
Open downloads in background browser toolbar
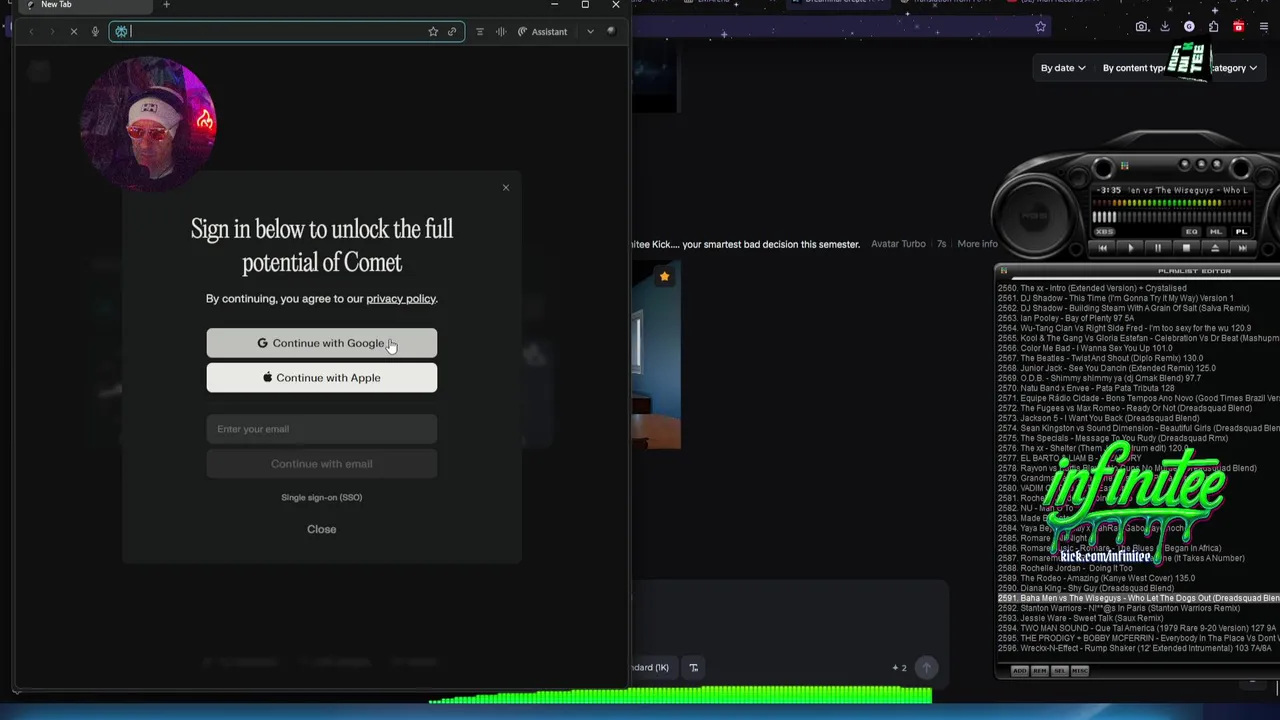[x=1165, y=27]
